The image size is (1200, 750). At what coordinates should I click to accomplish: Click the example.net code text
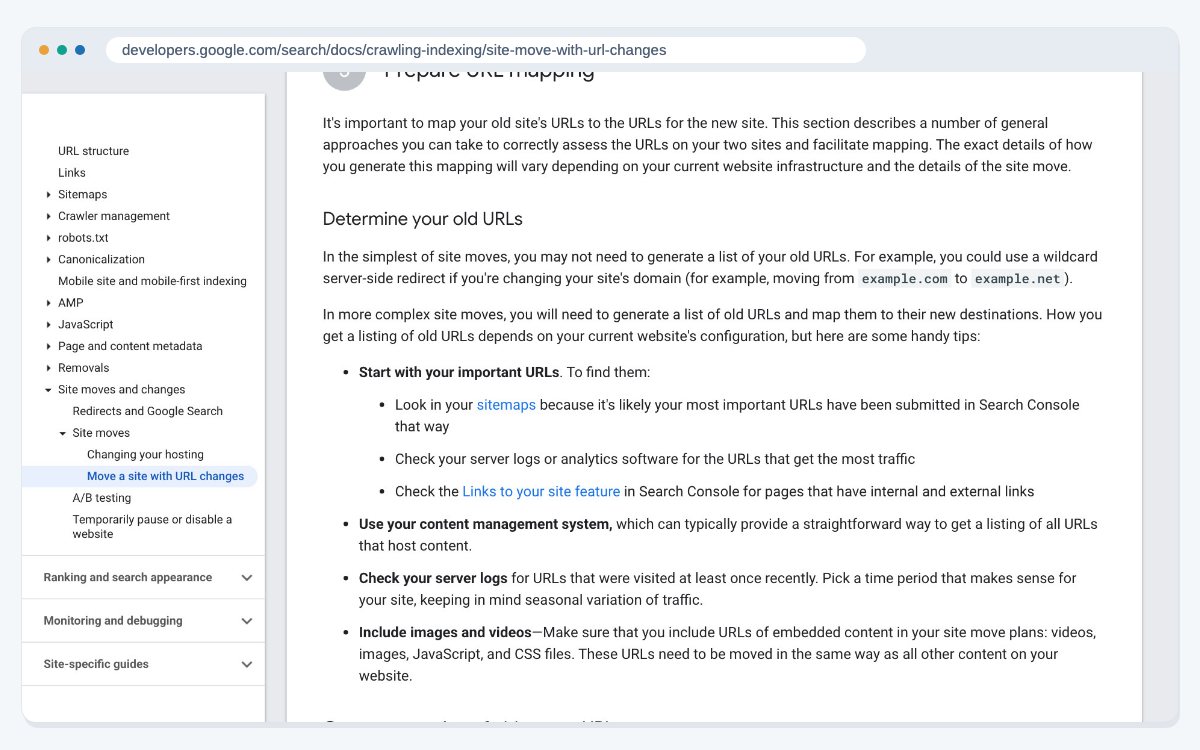[x=1018, y=279]
